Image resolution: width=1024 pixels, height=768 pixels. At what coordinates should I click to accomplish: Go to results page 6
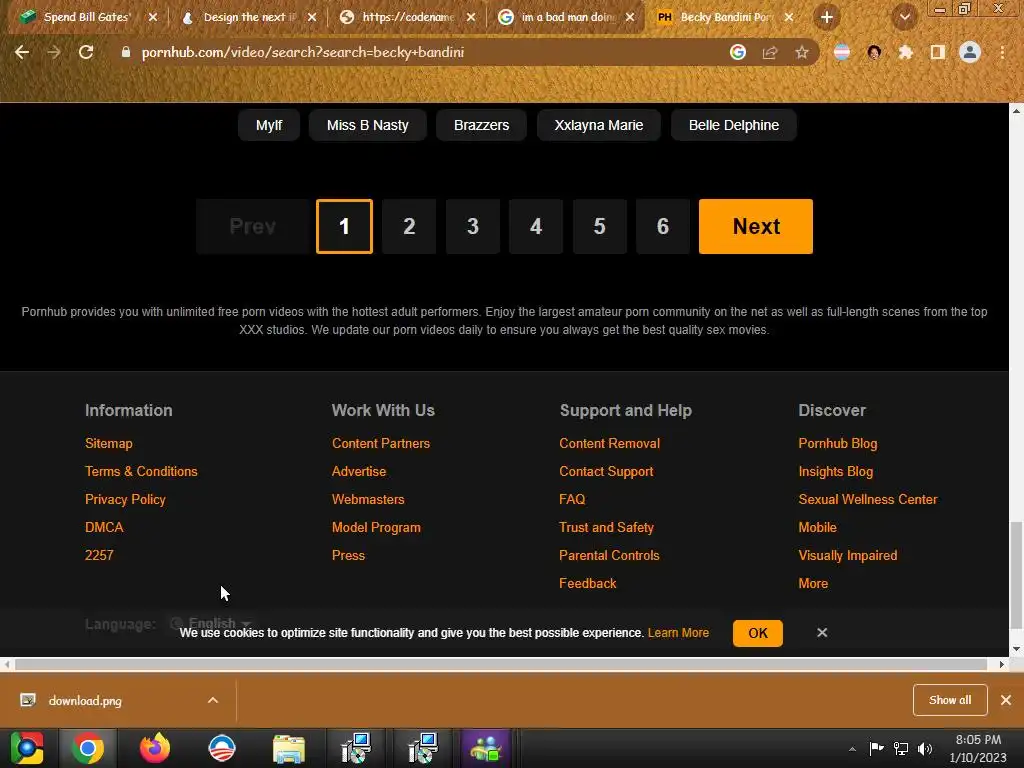coord(663,227)
